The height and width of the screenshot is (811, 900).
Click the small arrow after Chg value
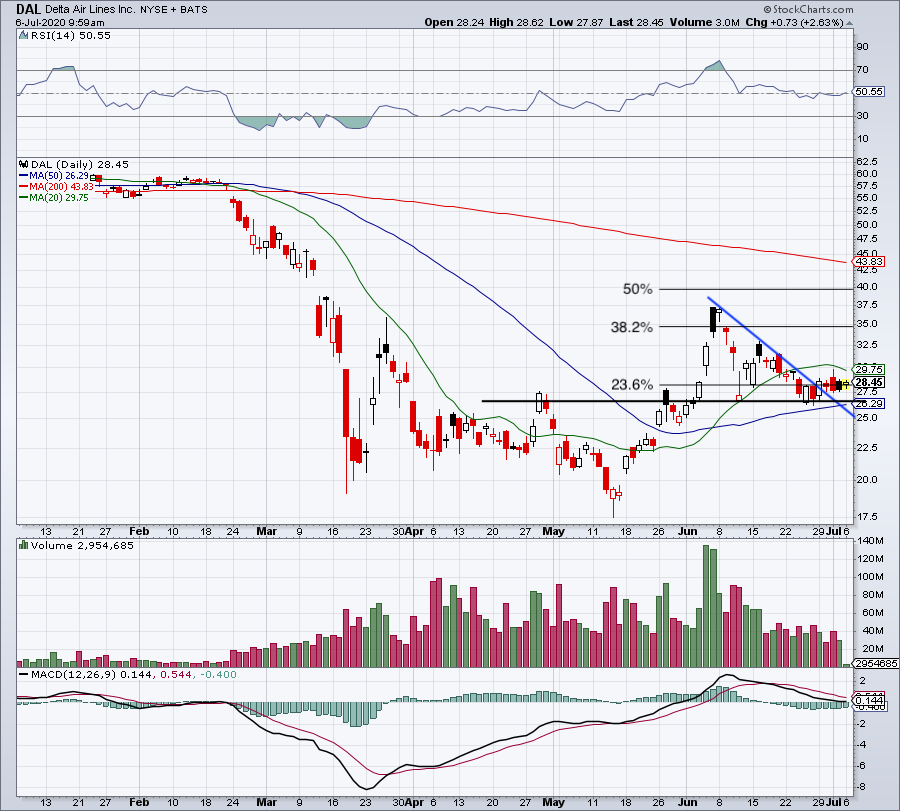click(849, 23)
